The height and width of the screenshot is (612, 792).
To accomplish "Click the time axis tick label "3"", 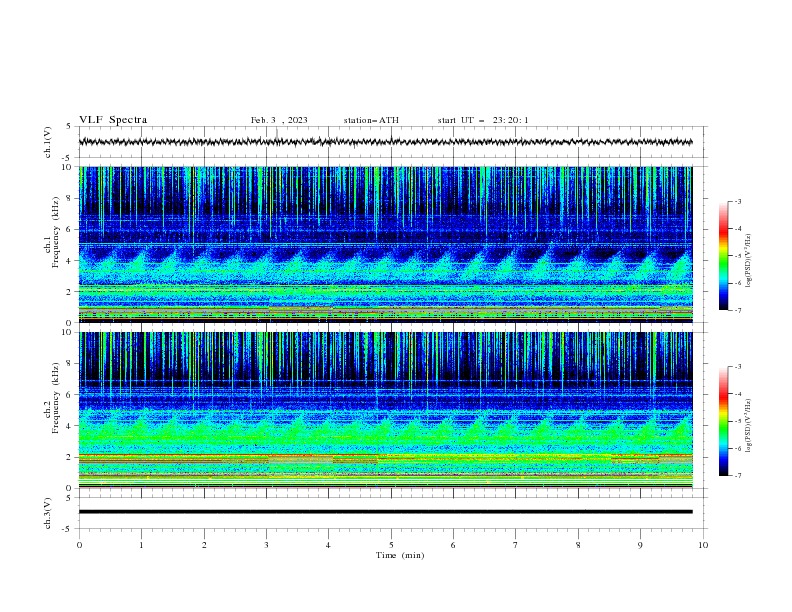I will point(266,545).
